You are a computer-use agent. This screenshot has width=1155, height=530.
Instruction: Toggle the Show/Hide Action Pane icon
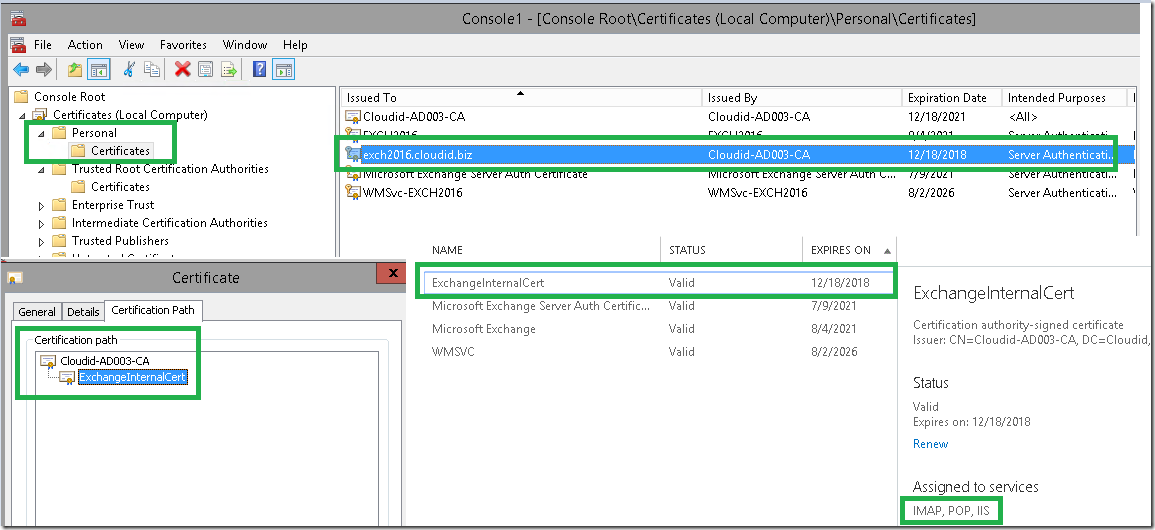[284, 70]
